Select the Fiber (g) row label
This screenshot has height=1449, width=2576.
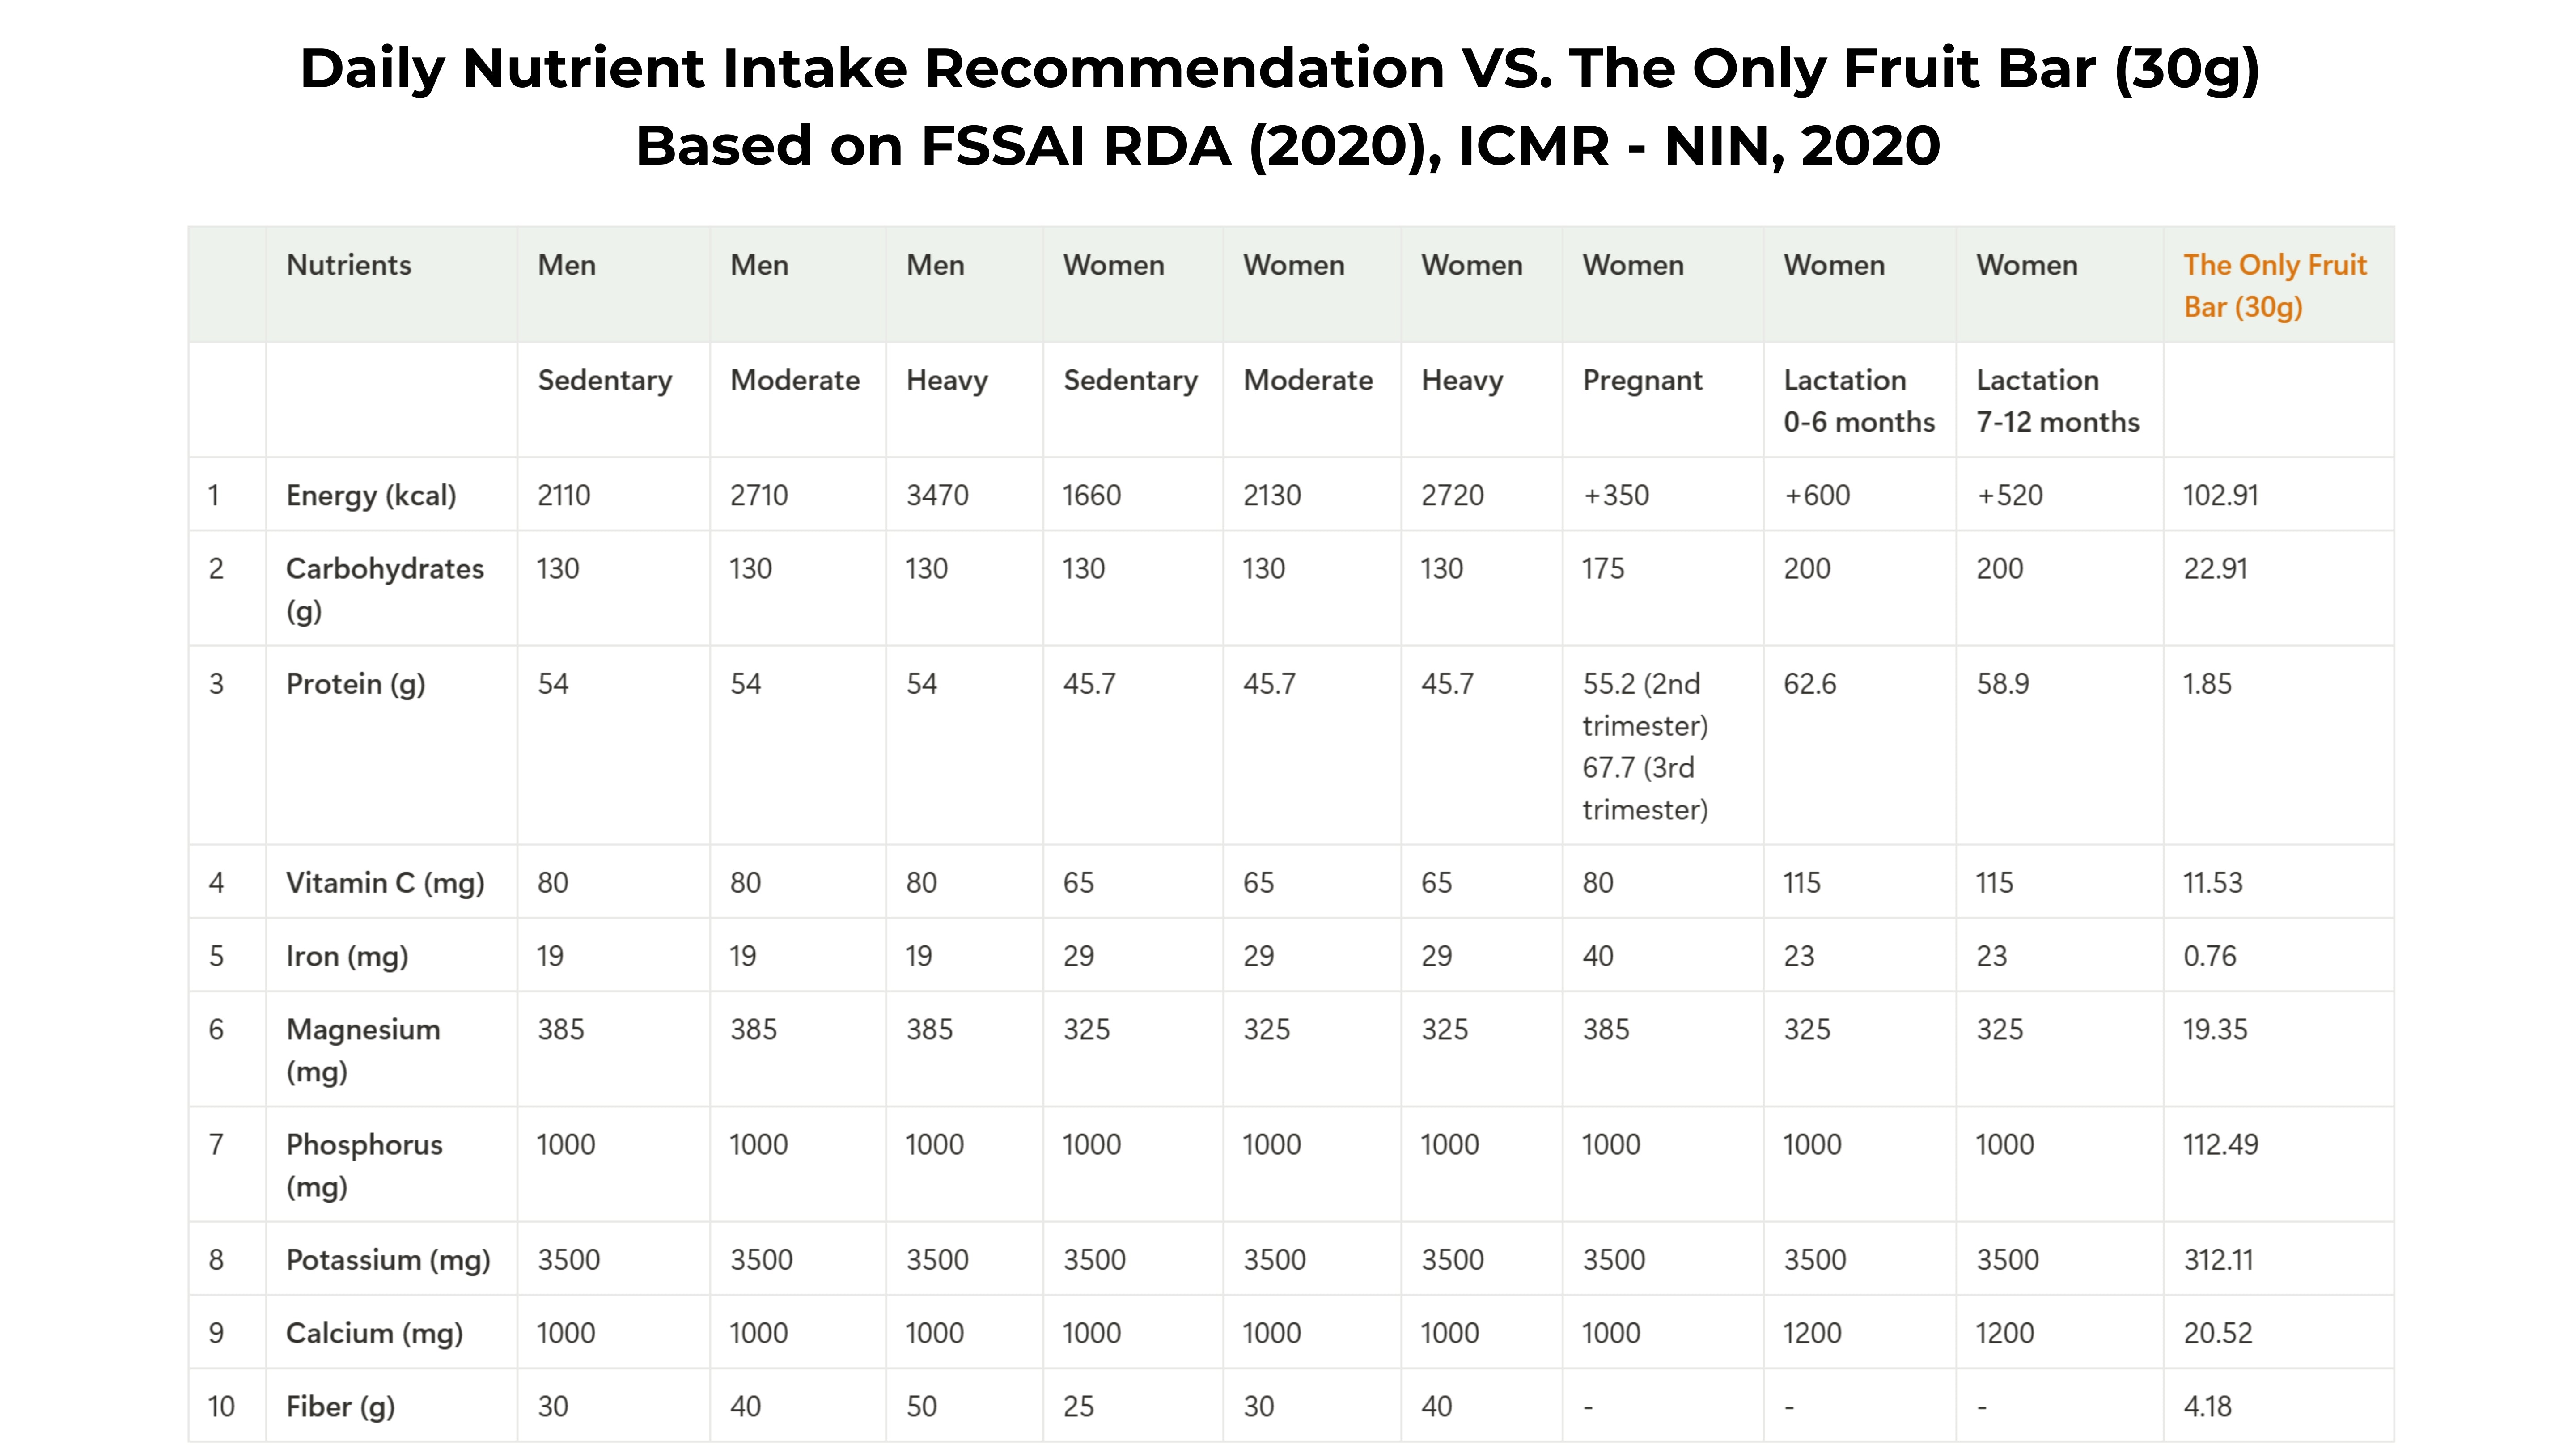point(340,1407)
